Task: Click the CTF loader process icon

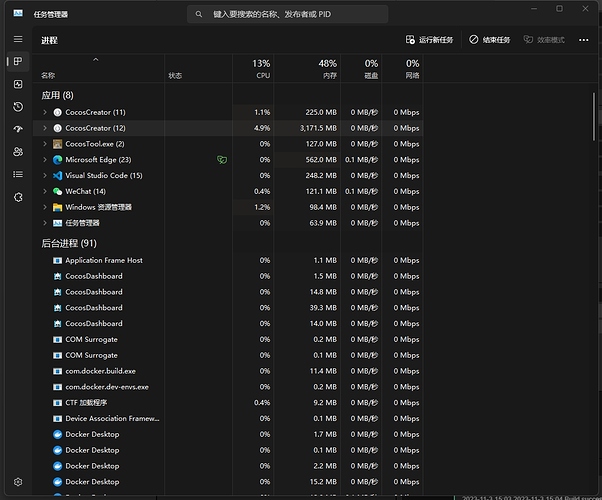Action: [58, 403]
